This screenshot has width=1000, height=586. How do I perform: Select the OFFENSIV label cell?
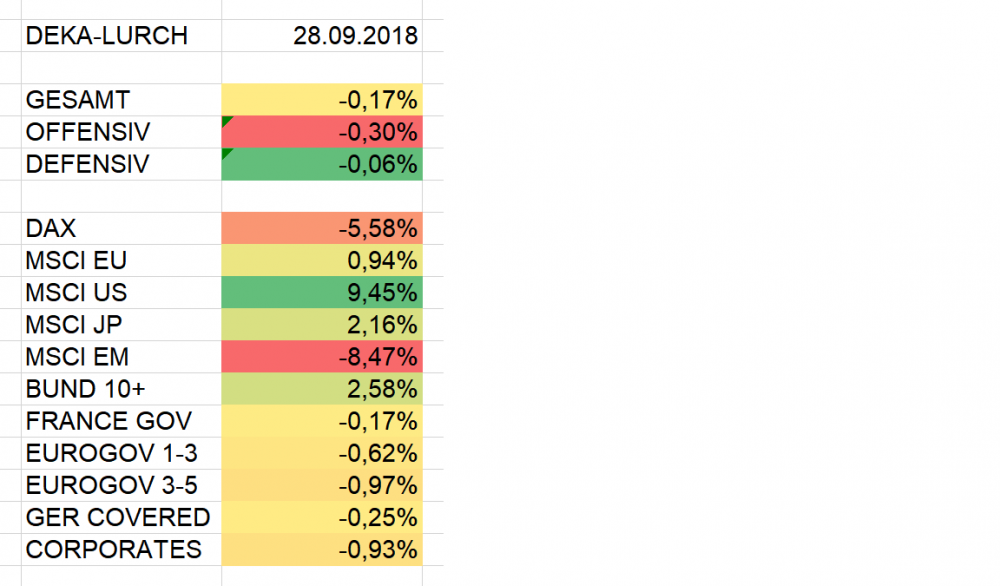(x=88, y=132)
